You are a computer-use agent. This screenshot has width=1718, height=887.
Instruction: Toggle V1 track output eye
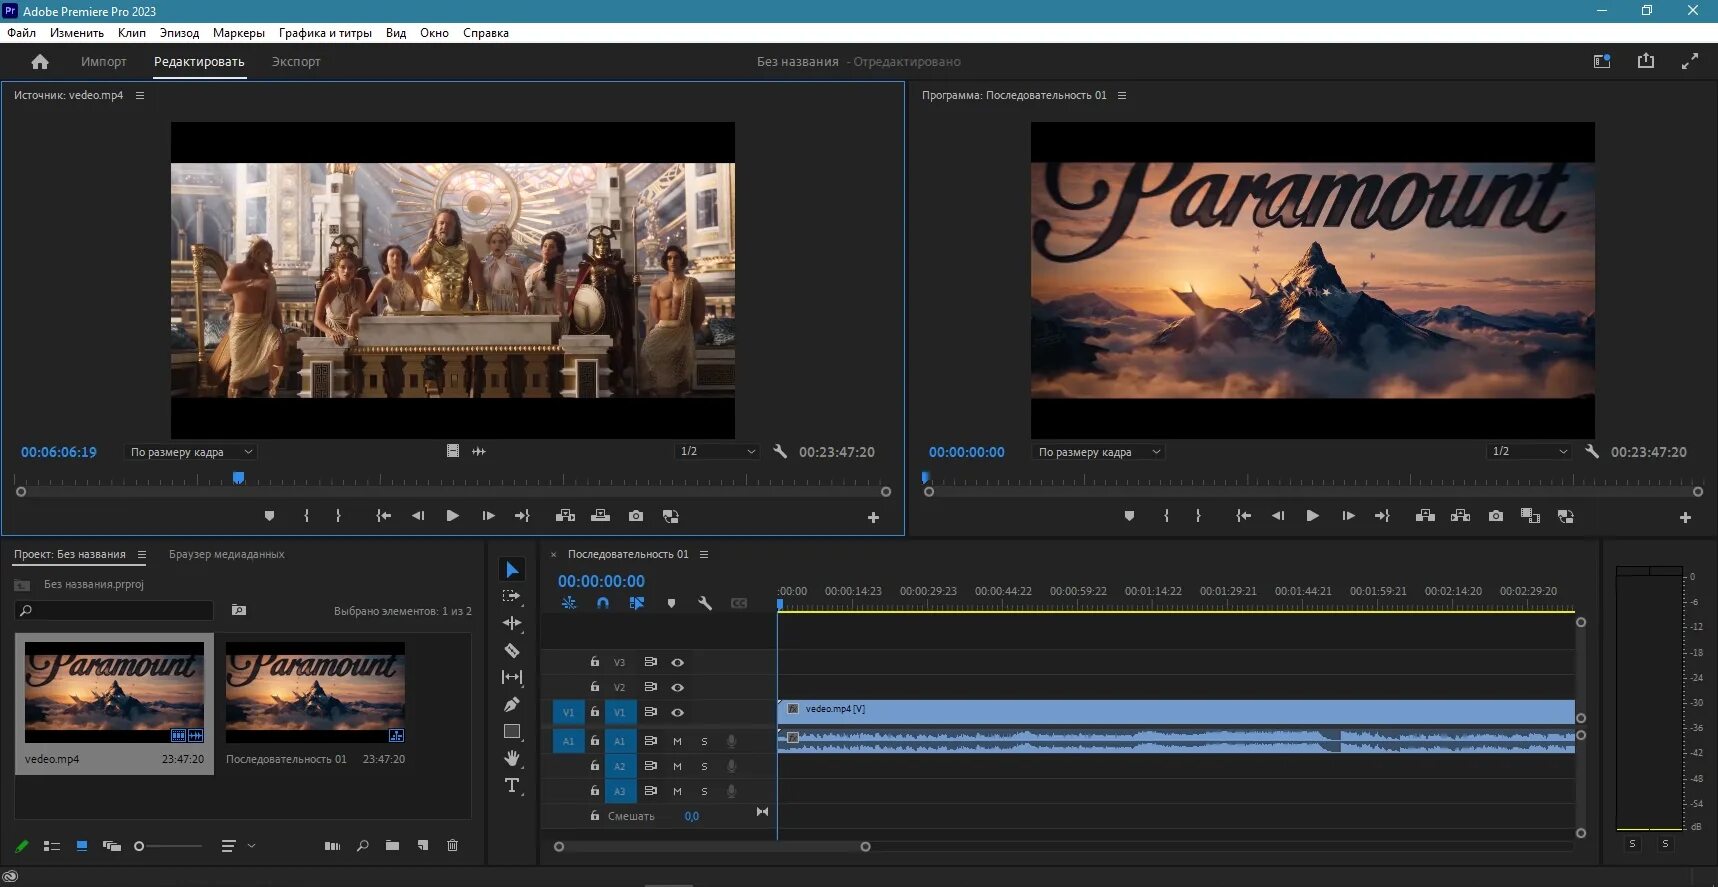coord(677,712)
